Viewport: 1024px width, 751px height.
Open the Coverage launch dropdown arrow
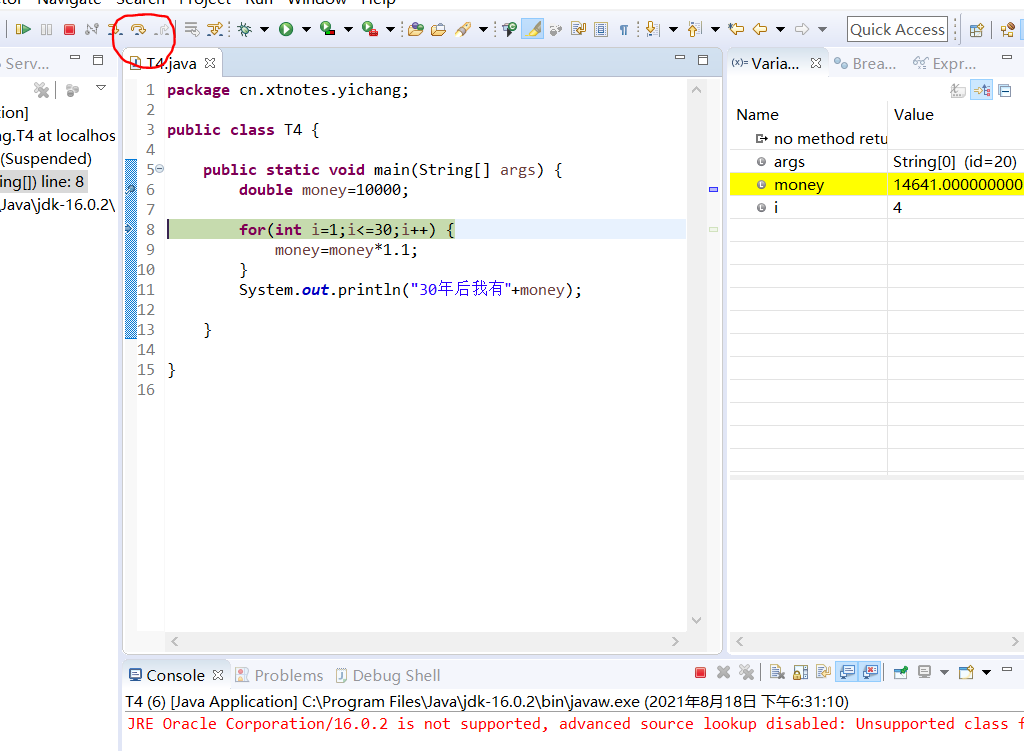point(348,29)
